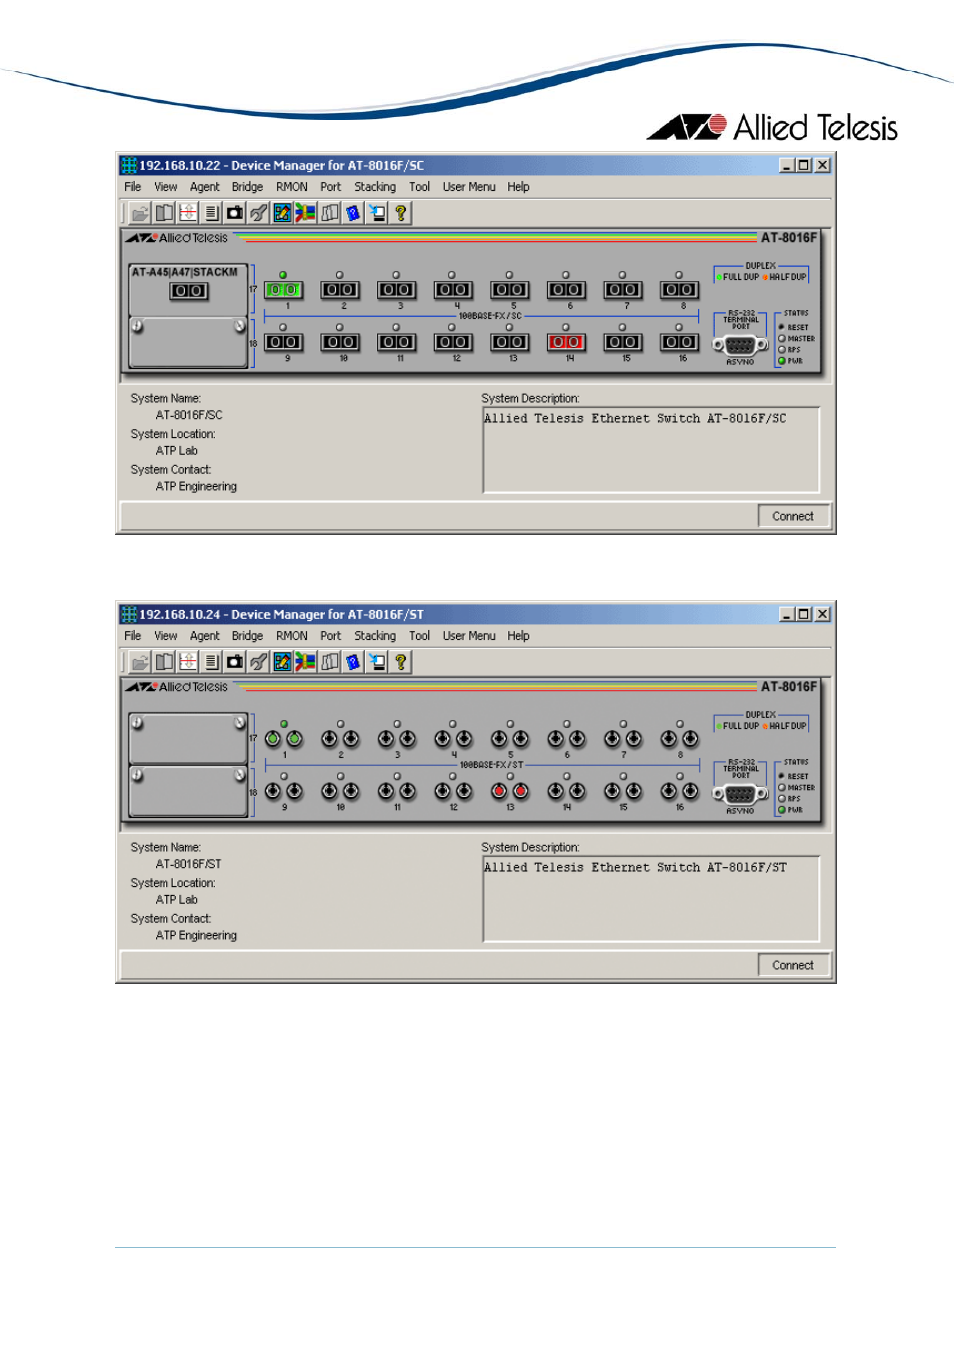This screenshot has width=954, height=1350.
Task: Click 'AT-8016F/SC' system name text
Action: pos(189,415)
